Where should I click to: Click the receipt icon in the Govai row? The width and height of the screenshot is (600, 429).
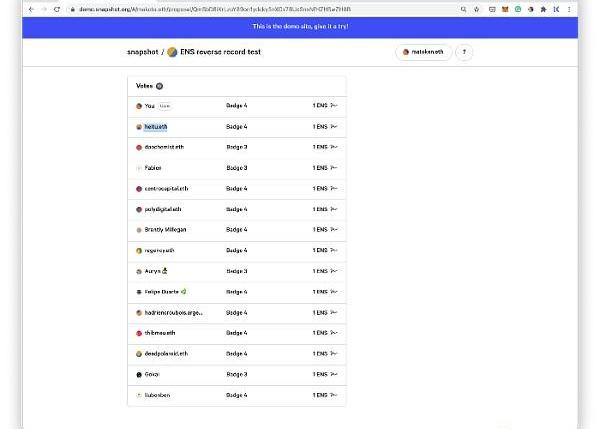point(334,374)
